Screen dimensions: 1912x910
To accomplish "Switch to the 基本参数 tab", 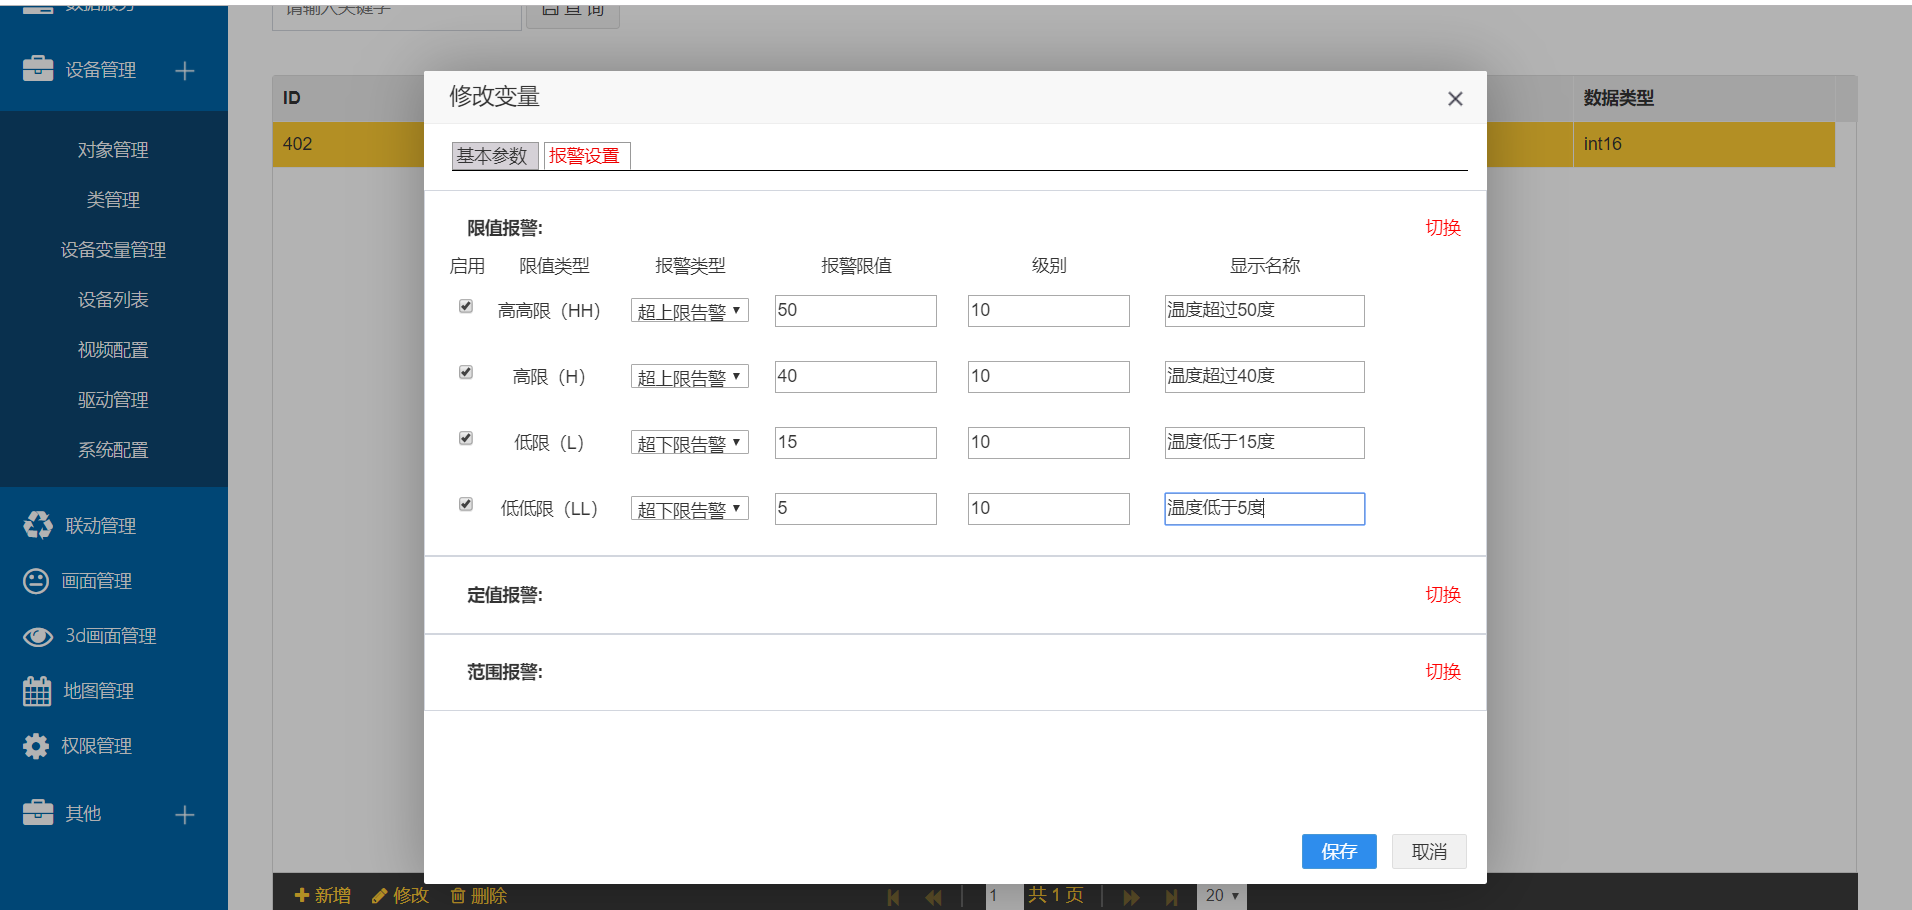I will 495,156.
